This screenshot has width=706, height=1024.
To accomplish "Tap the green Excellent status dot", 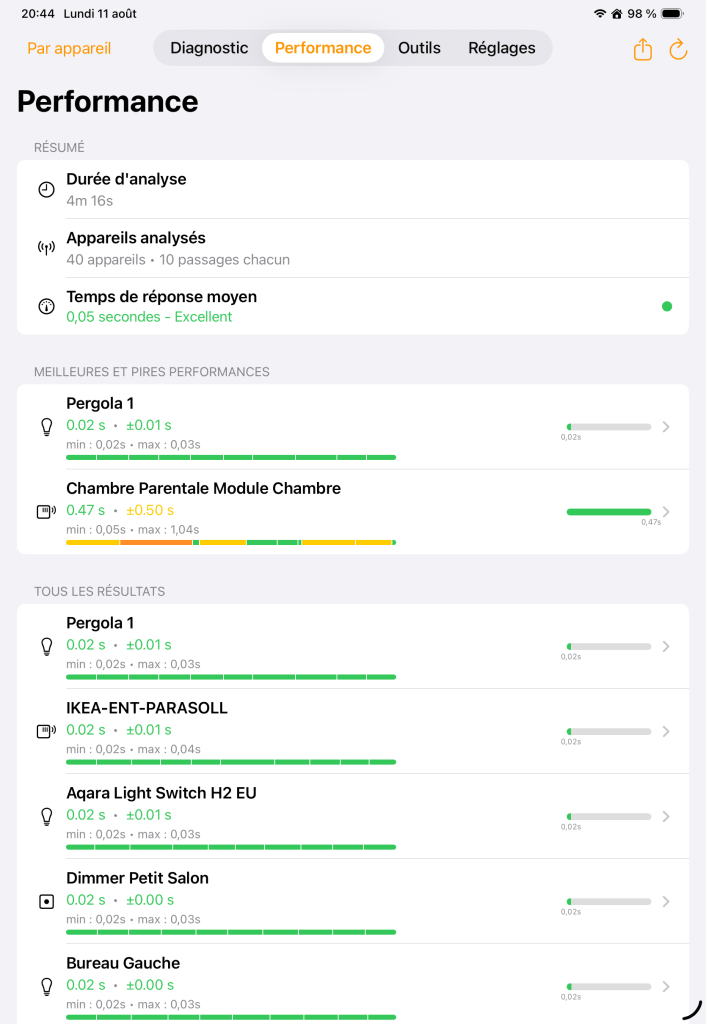I will click(x=667, y=306).
